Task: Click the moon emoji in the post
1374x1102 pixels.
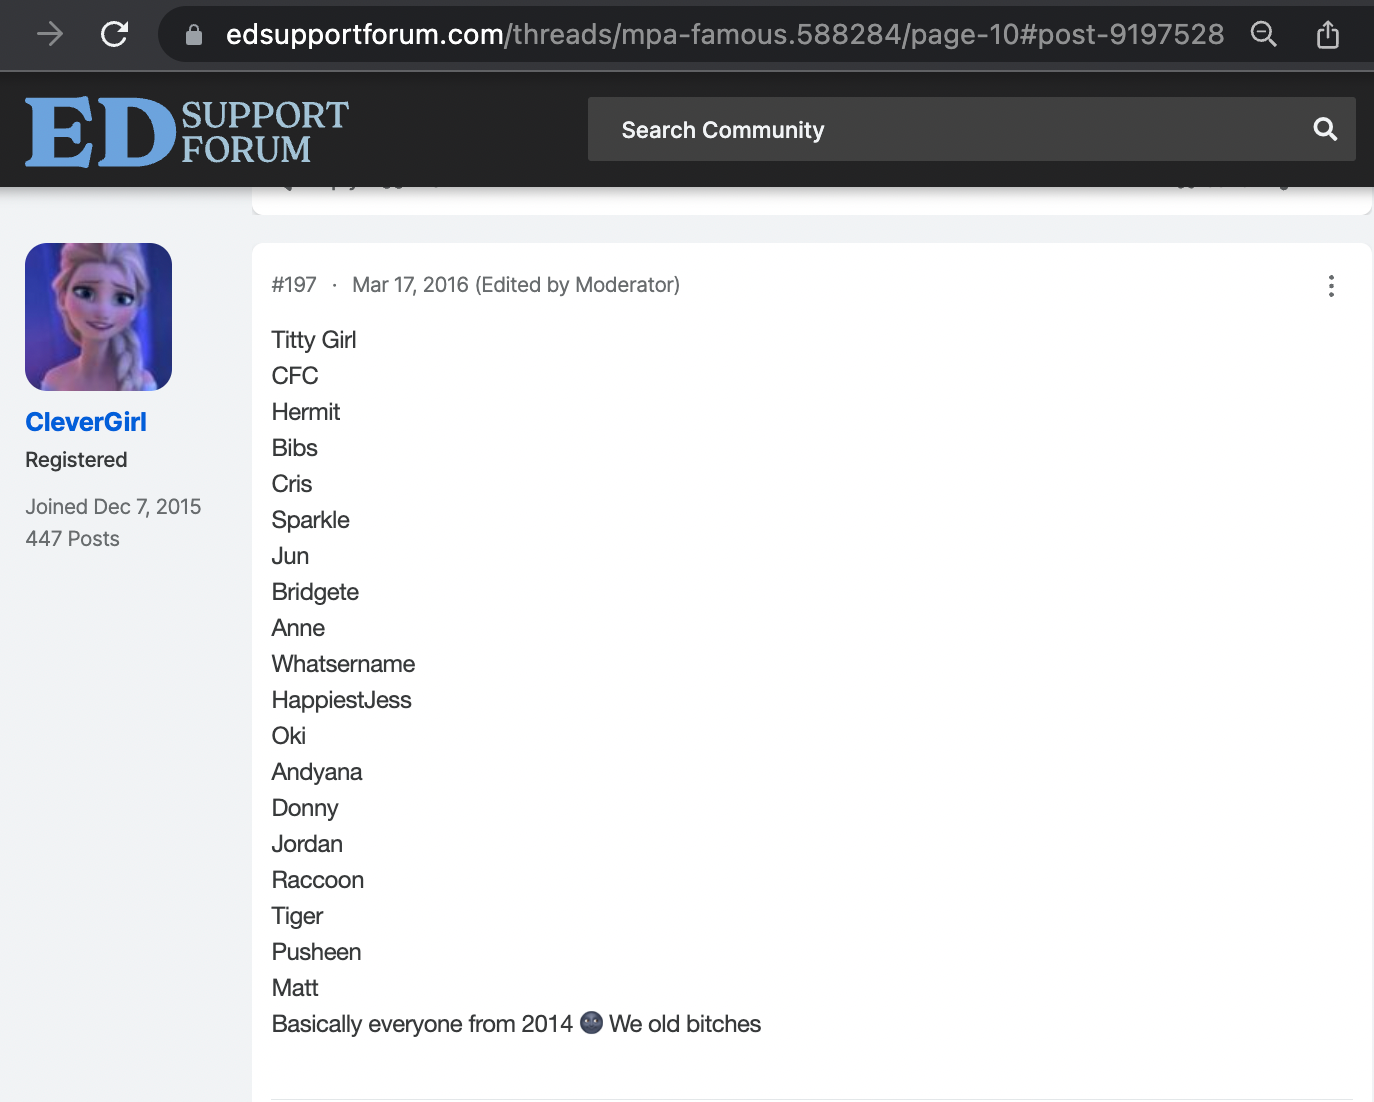Action: tap(591, 1023)
